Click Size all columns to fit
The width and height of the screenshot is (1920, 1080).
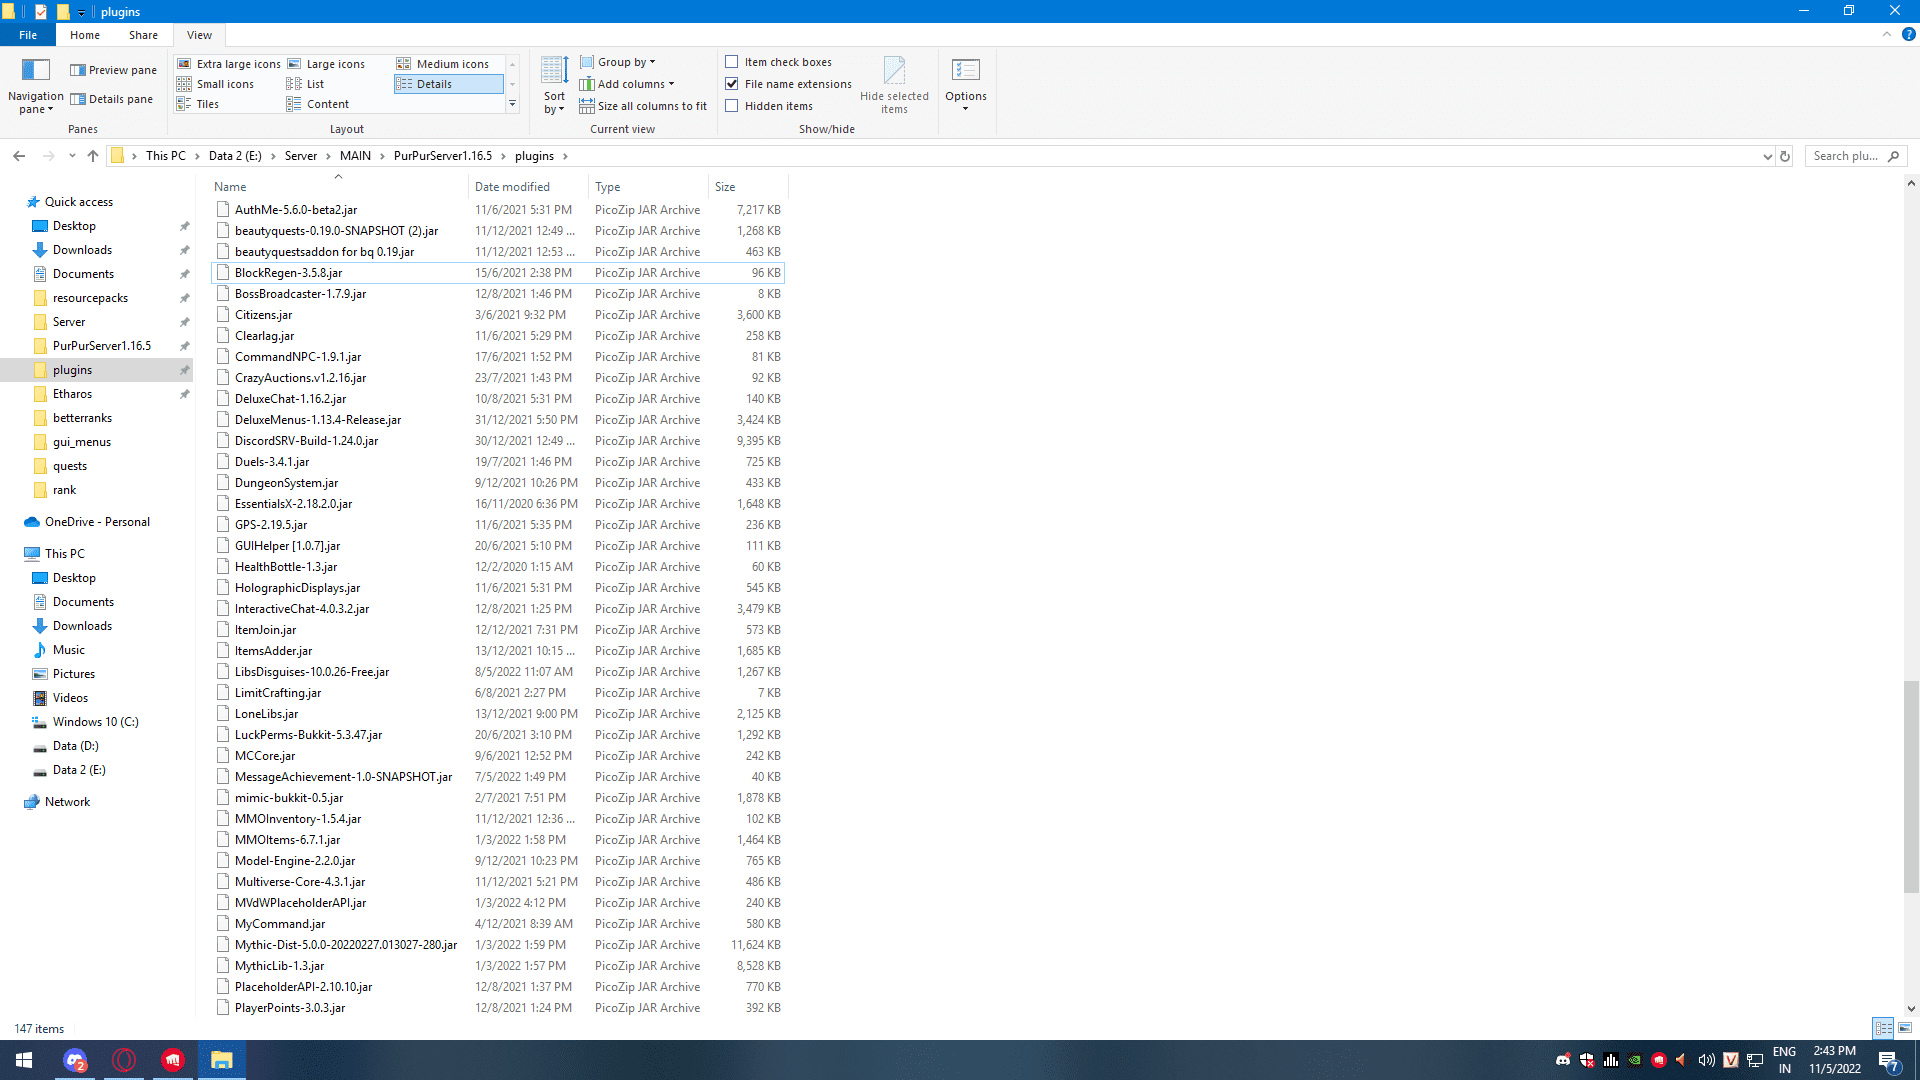(643, 106)
